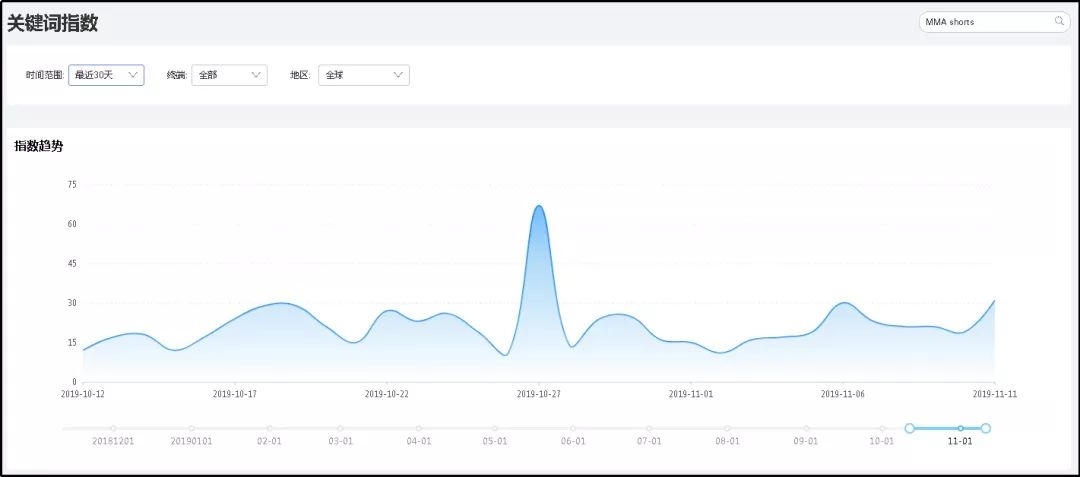Select the 10-01 timeline marker
The width and height of the screenshot is (1080, 477).
click(x=881, y=429)
